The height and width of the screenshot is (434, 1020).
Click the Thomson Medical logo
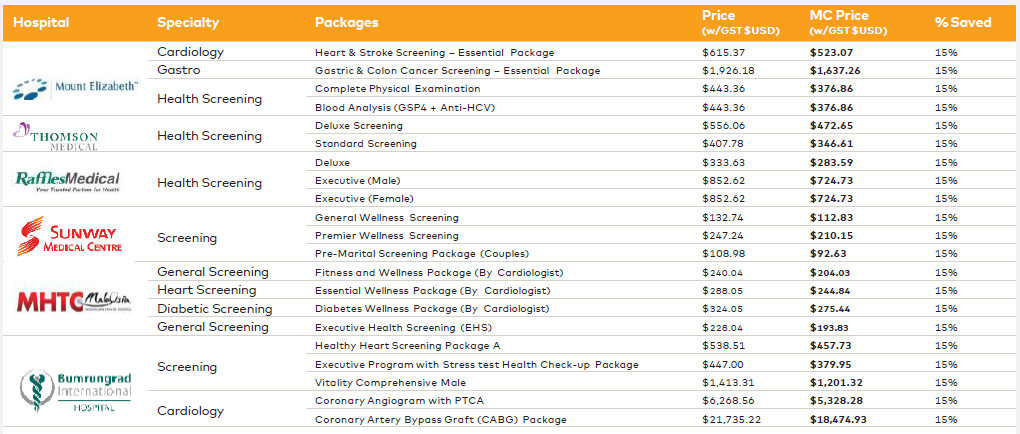pos(55,136)
